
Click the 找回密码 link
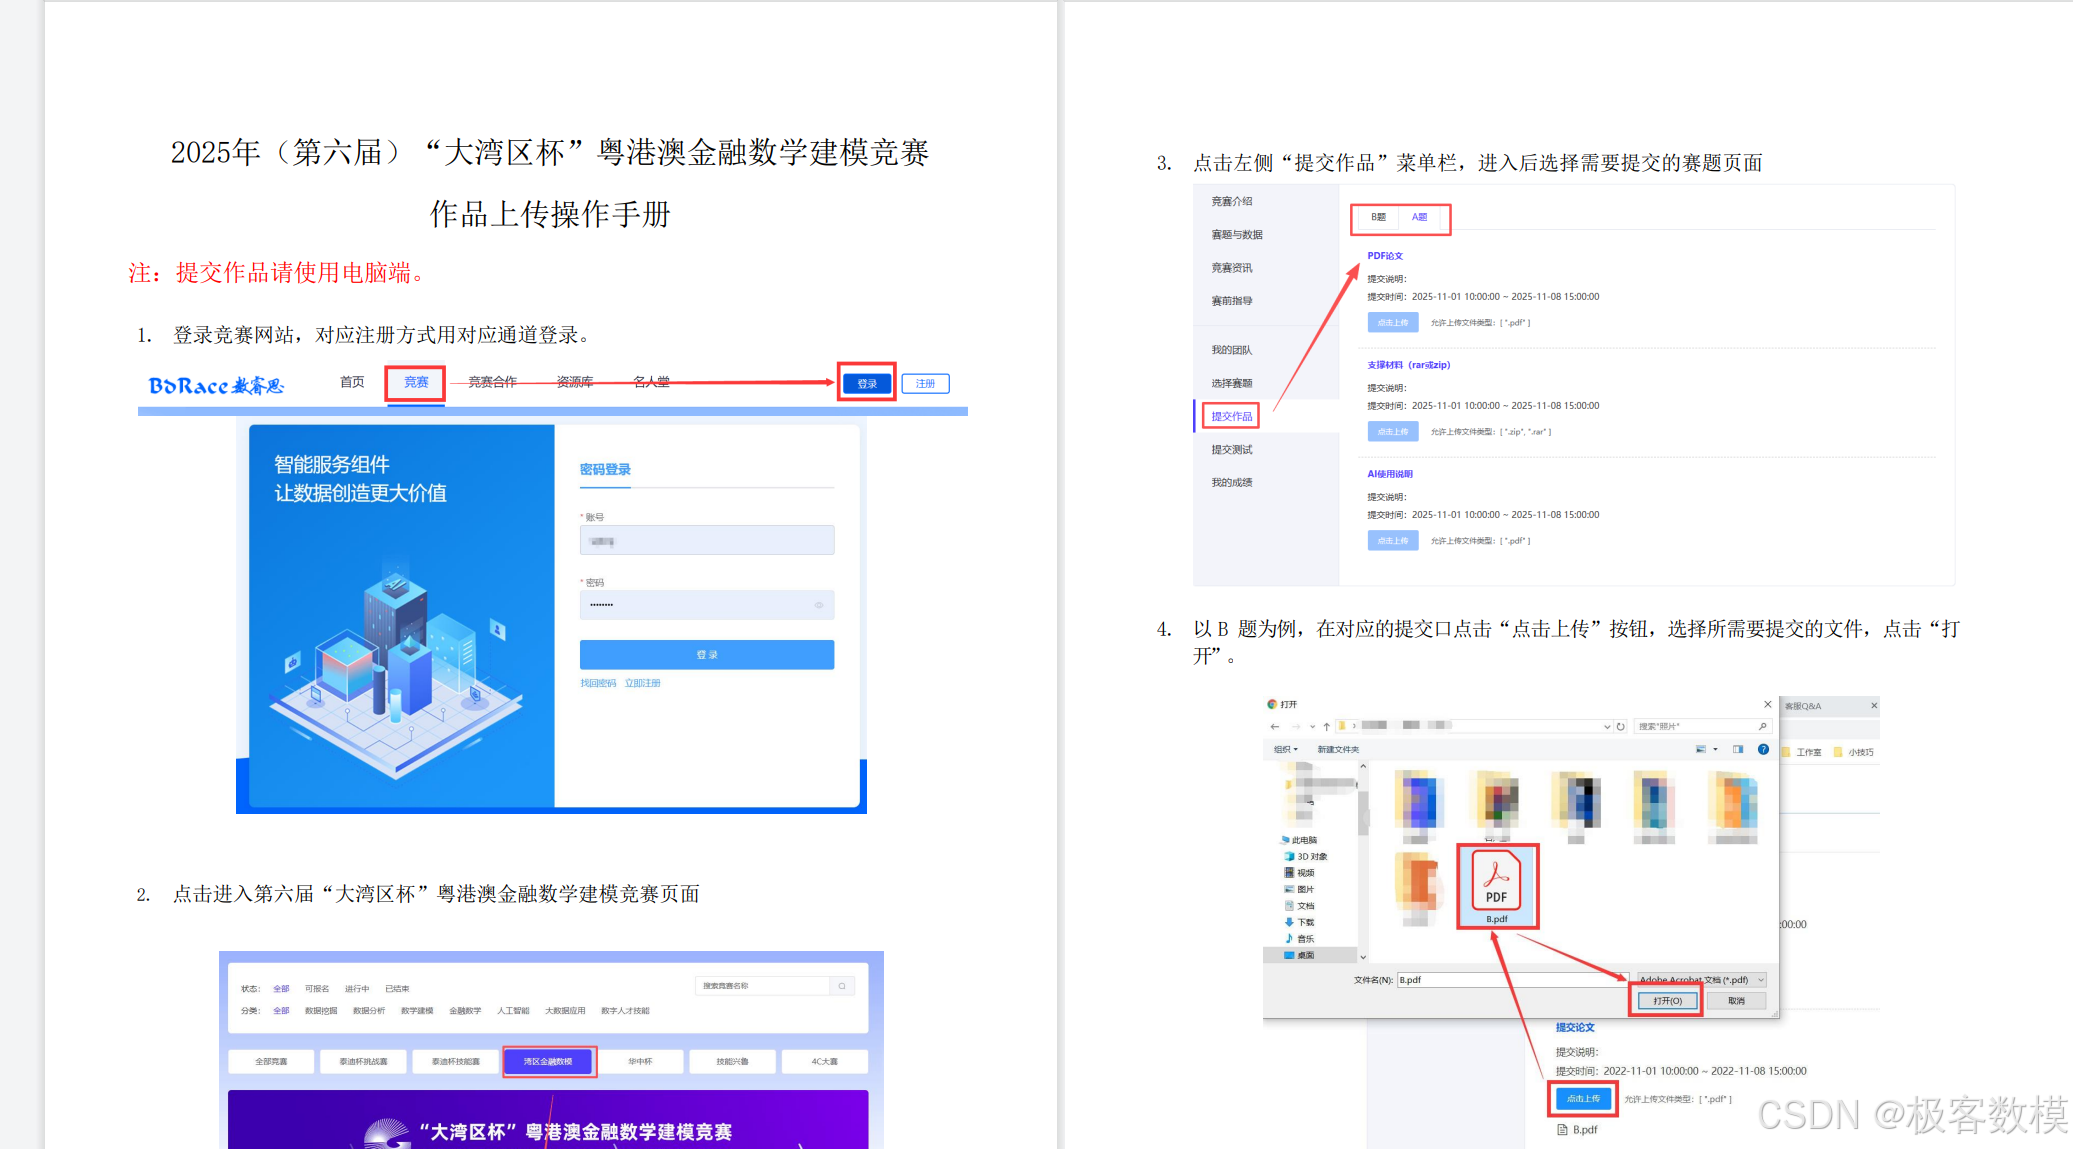[598, 683]
